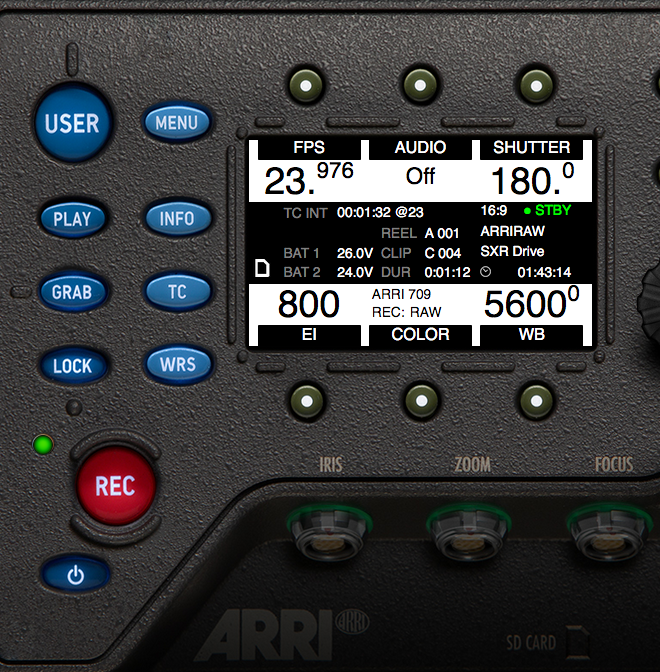Open the INFO screen button
The image size is (660, 672).
(177, 219)
